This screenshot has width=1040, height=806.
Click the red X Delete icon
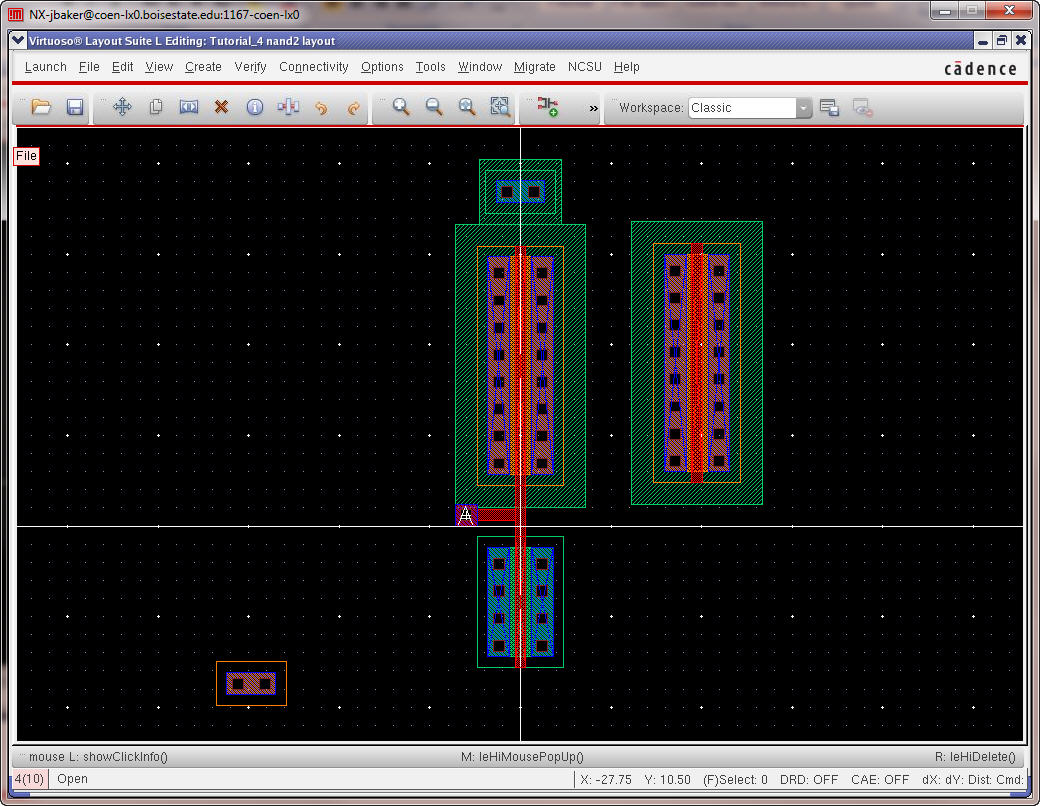click(222, 107)
